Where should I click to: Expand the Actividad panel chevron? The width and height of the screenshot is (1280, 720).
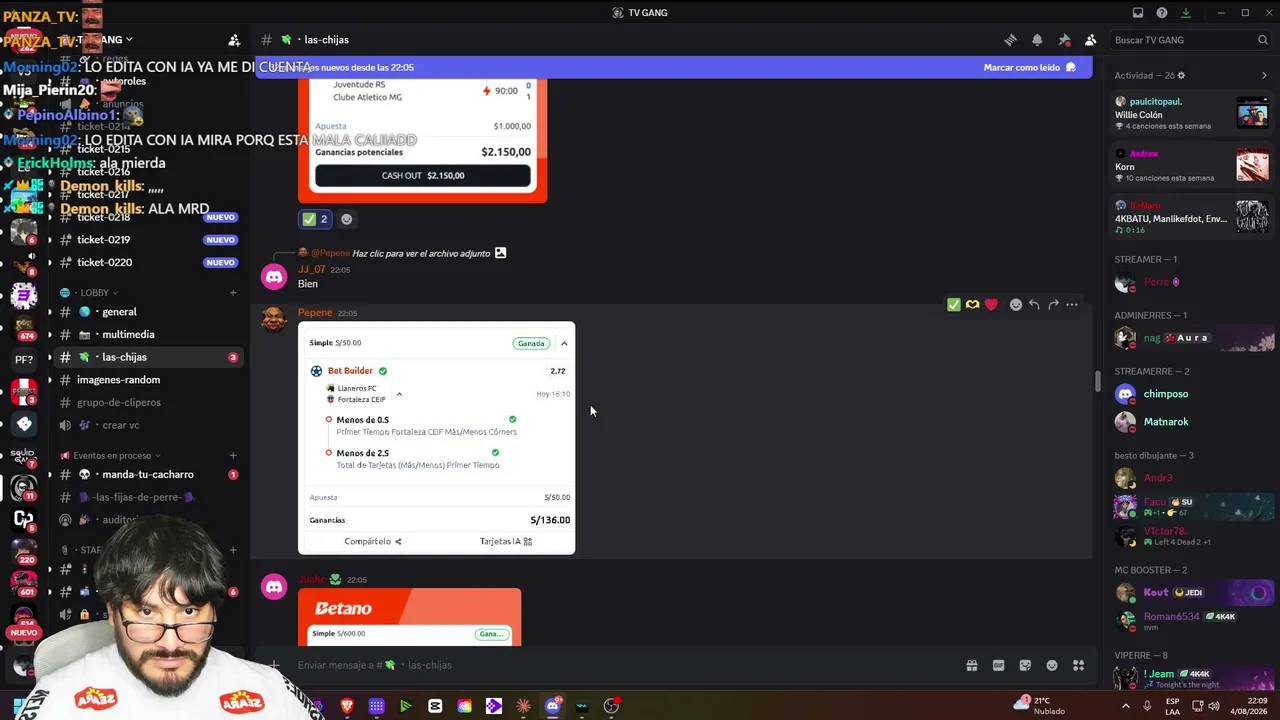(1264, 75)
